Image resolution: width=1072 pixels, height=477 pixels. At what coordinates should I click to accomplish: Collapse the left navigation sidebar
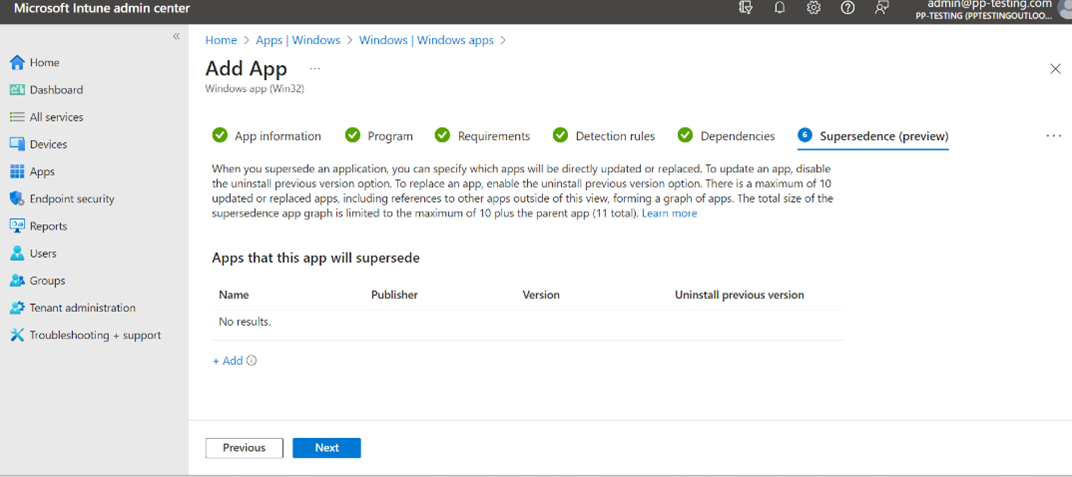click(176, 36)
